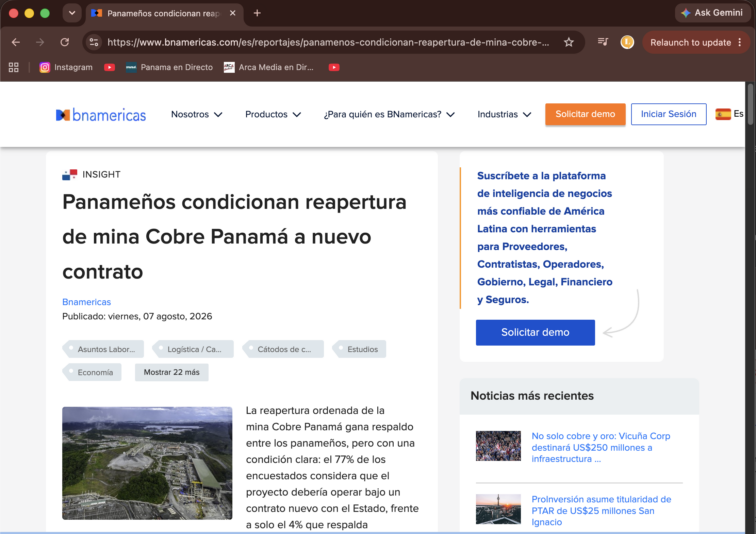
Task: Go back to the previous page
Action: 15,42
